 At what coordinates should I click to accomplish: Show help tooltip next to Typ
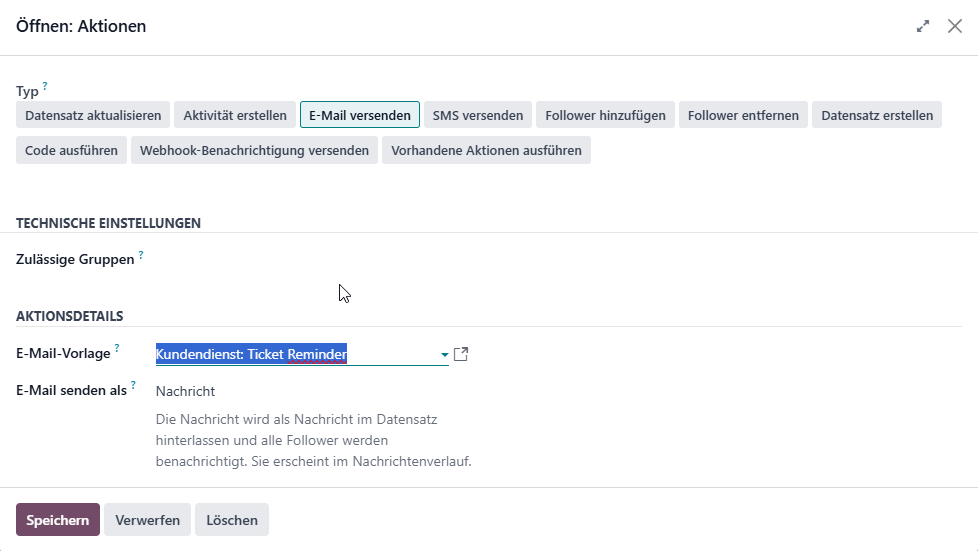45,85
